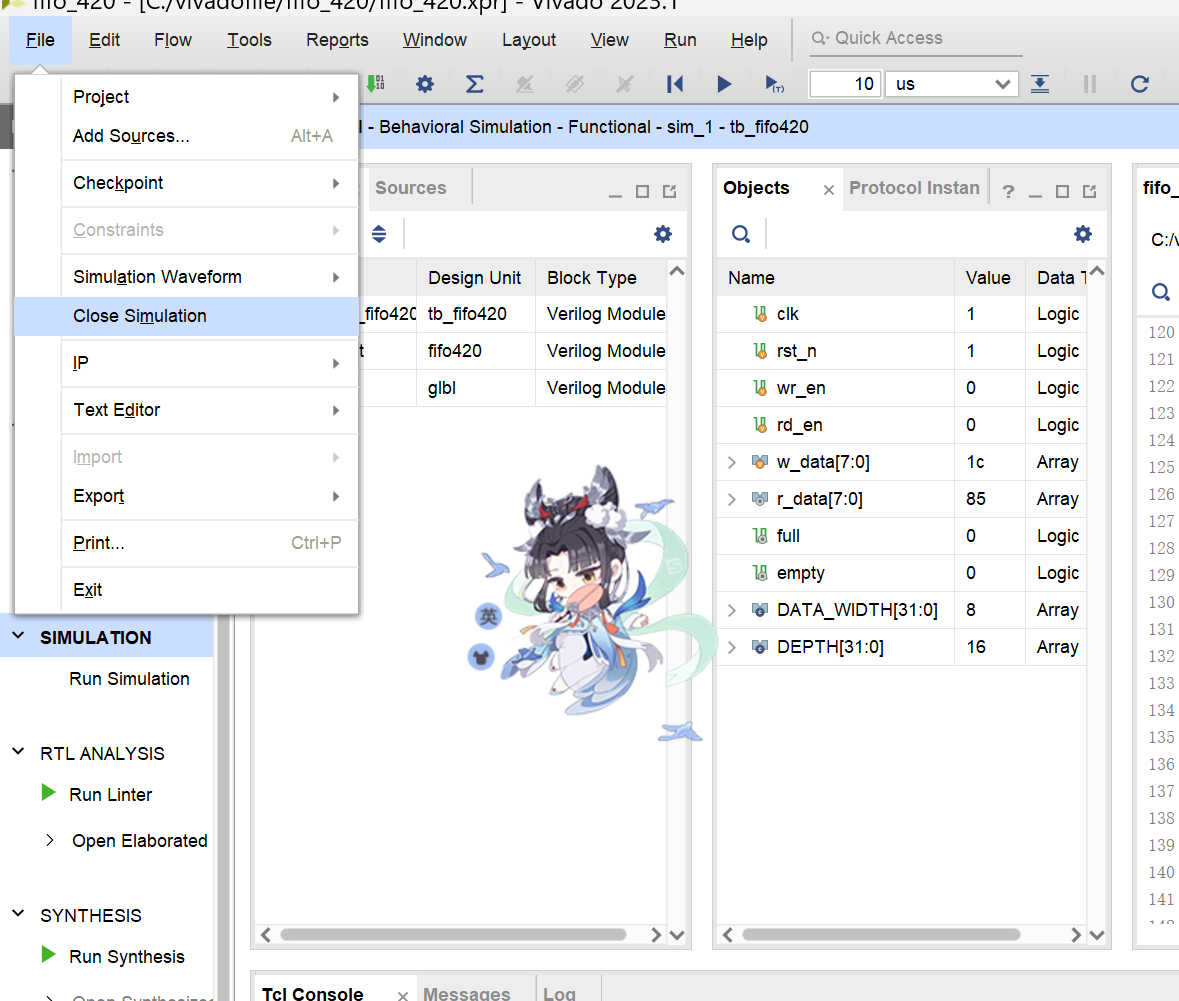Maximize the Objects panel

1062,192
